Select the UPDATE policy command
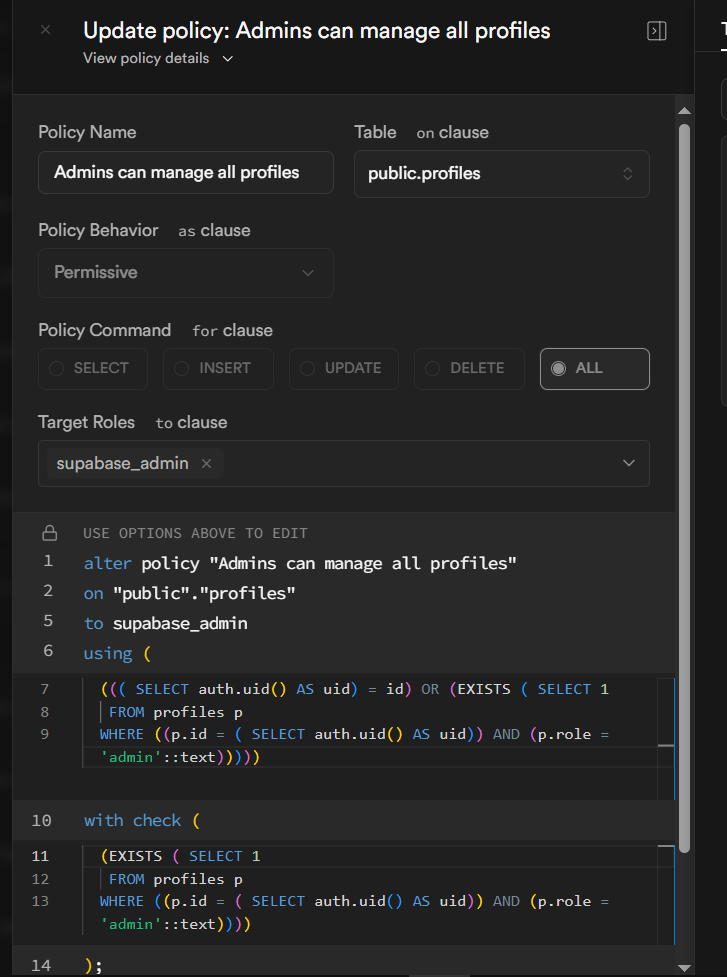Image resolution: width=727 pixels, height=977 pixels. click(344, 369)
